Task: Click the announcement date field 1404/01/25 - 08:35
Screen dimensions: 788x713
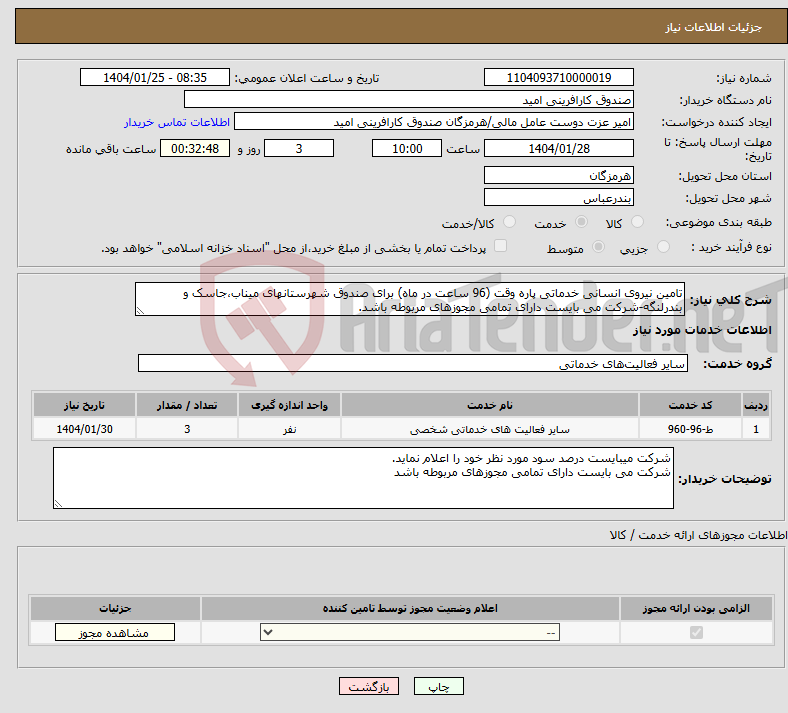Action: (x=155, y=77)
